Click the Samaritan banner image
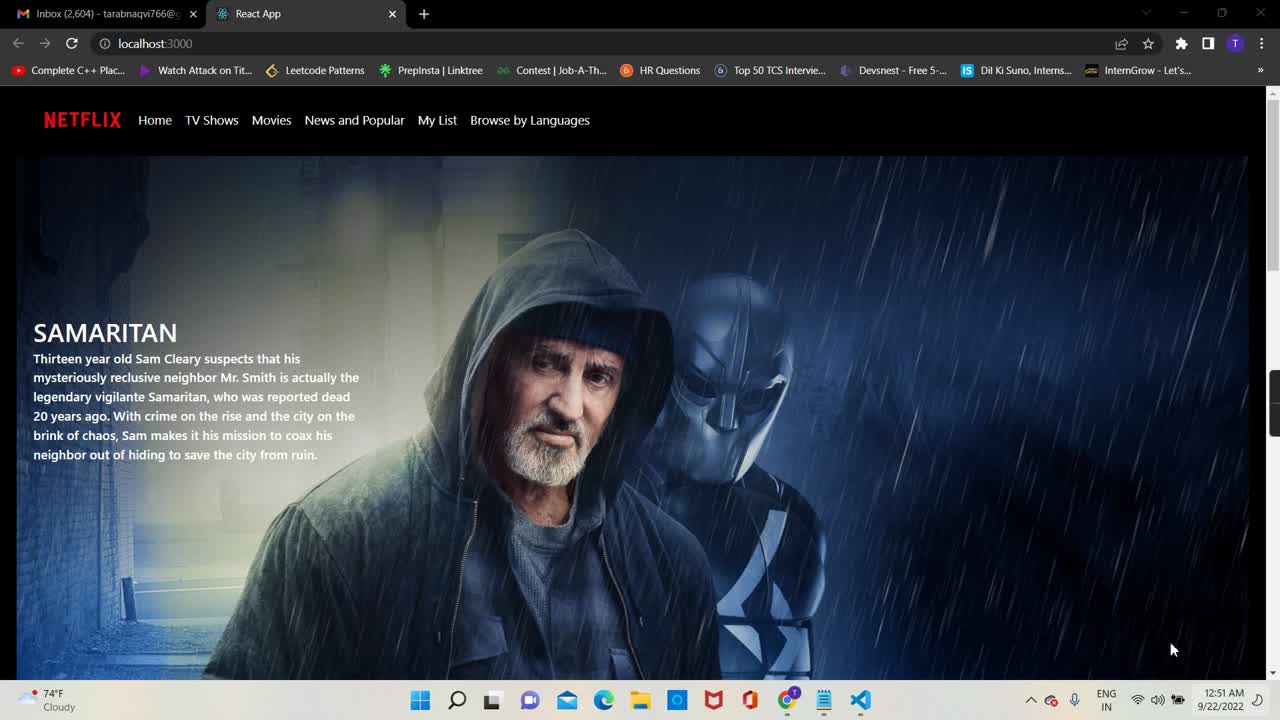This screenshot has width=1280, height=720. pyautogui.click(x=631, y=418)
